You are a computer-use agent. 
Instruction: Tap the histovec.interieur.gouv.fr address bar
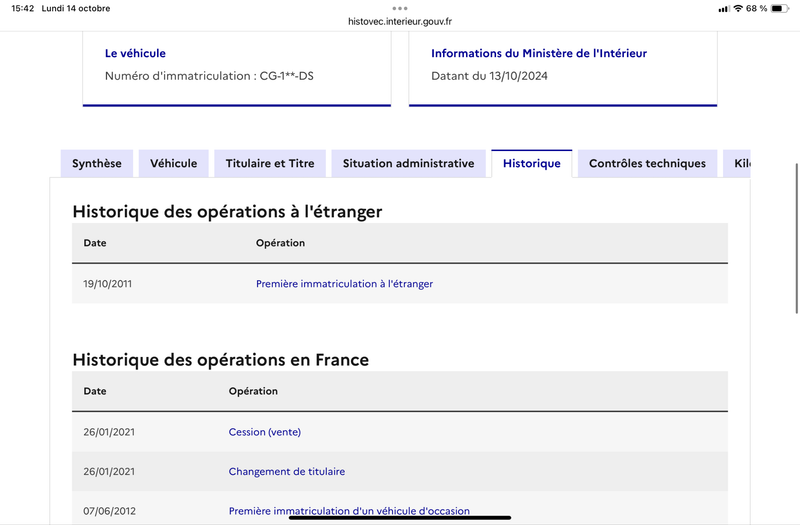pyautogui.click(x=400, y=21)
